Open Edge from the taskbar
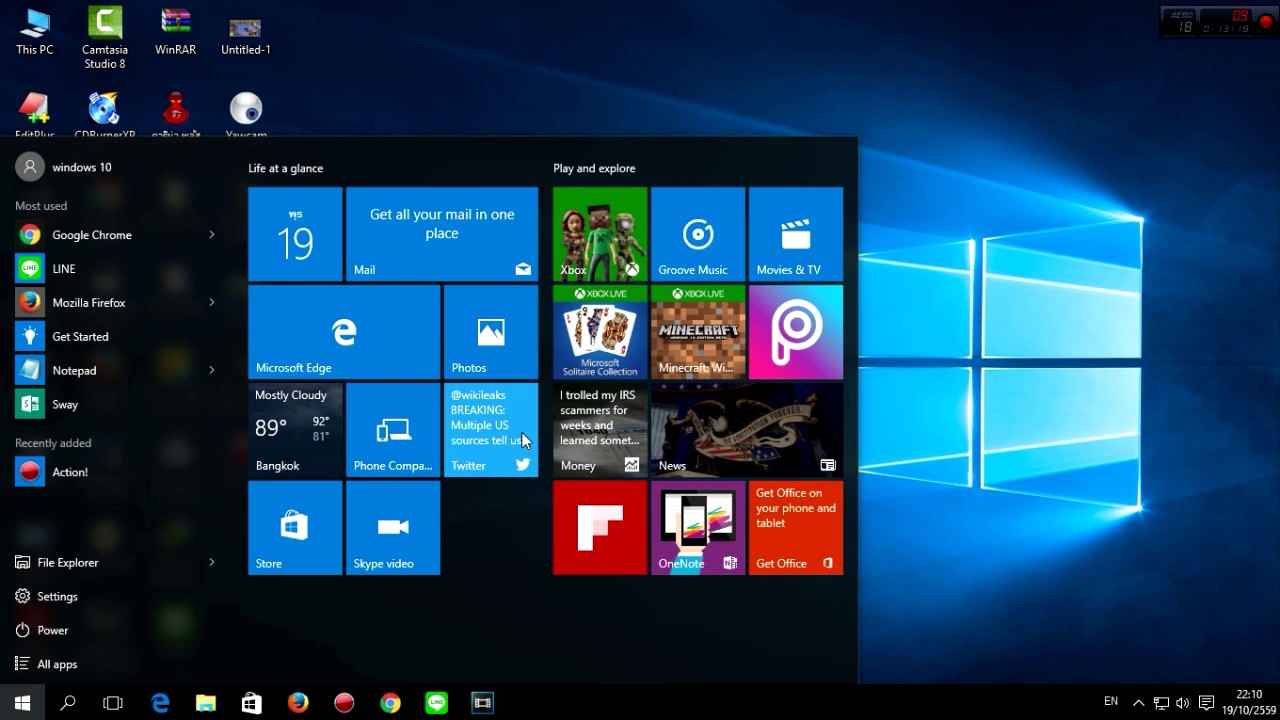 click(160, 703)
